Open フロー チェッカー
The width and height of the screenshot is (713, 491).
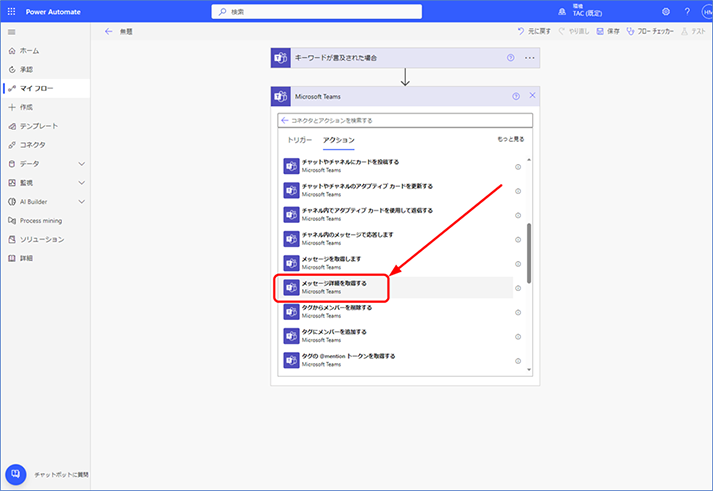coord(650,31)
